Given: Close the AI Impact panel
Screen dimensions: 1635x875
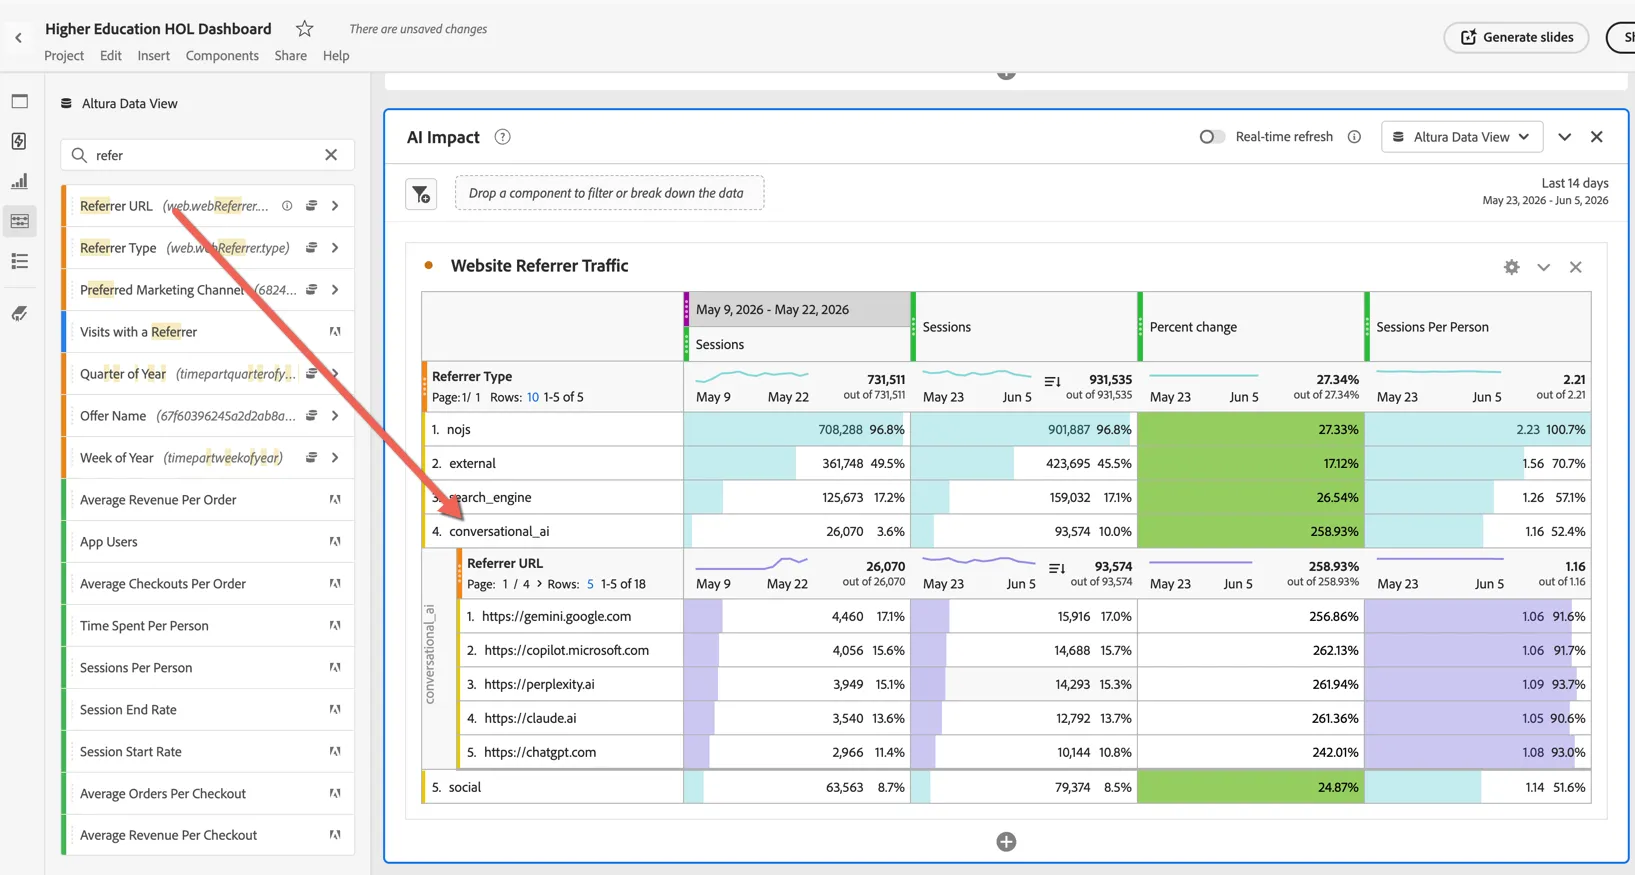Looking at the screenshot, I should [x=1597, y=137].
